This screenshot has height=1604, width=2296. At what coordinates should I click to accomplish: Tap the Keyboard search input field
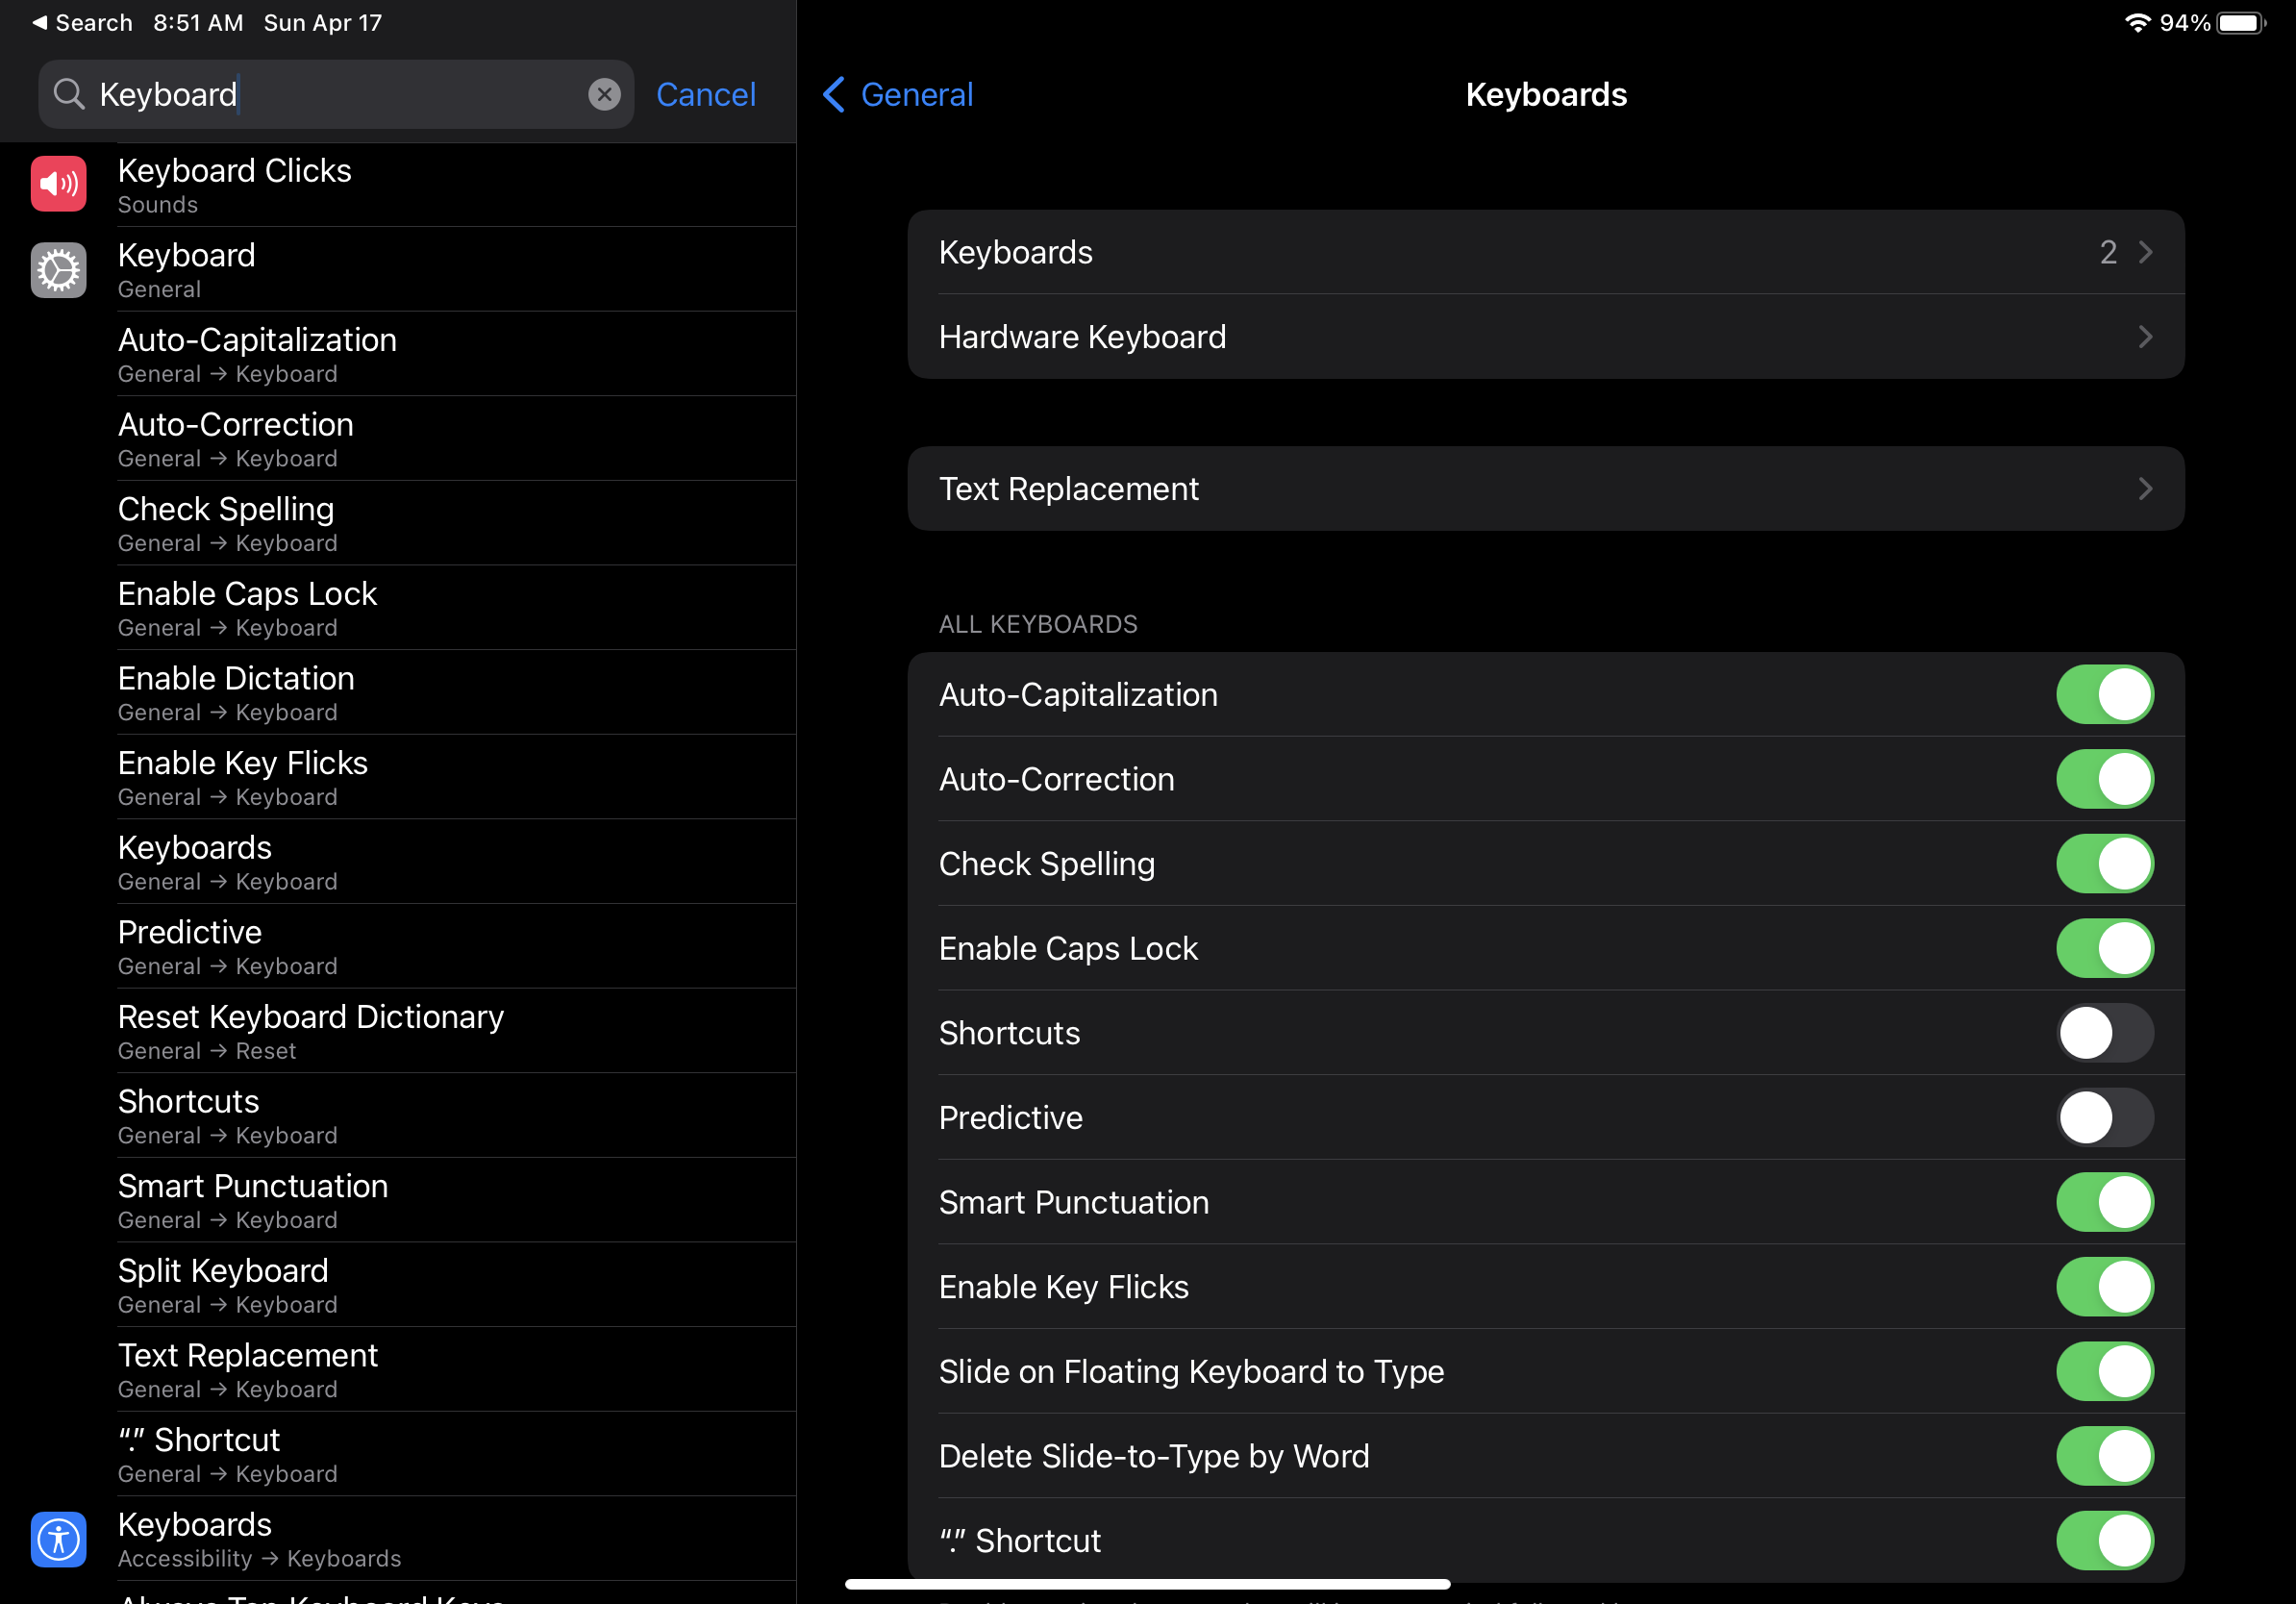pos(330,94)
